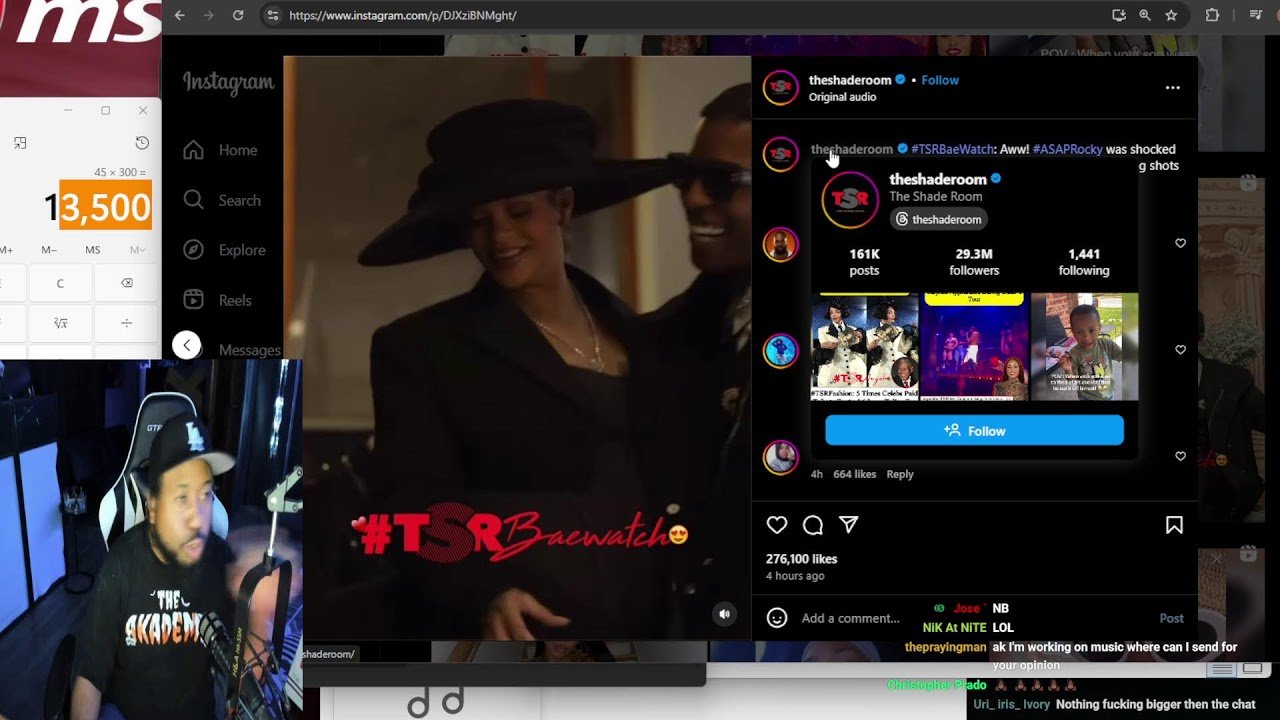Viewport: 1280px width, 720px height.
Task: Like the 664-likes comment heart
Action: (1181, 456)
